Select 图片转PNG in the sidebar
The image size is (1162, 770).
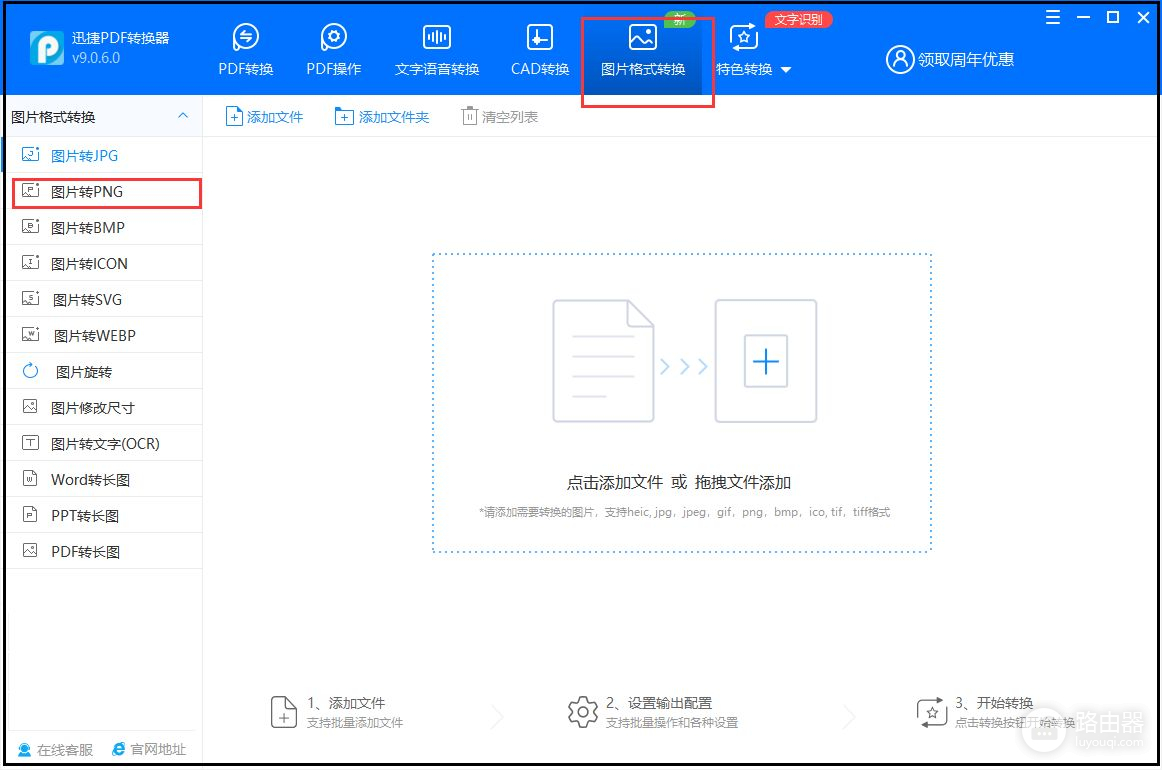pyautogui.click(x=87, y=192)
